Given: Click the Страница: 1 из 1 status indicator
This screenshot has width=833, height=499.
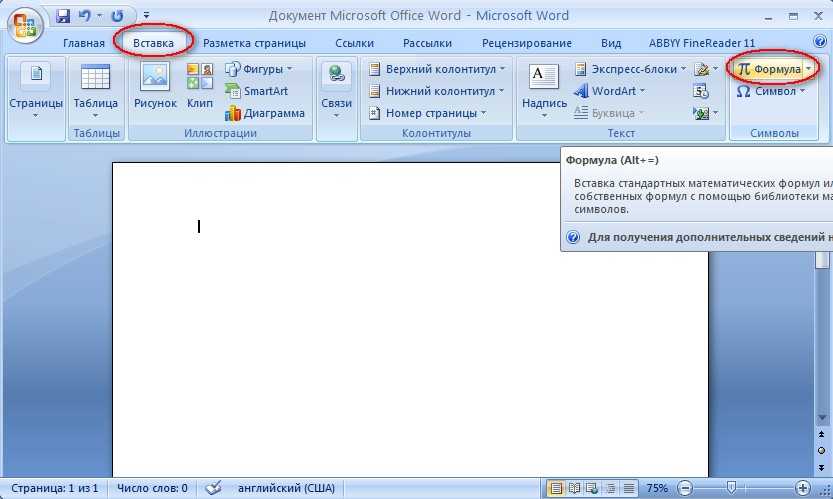Looking at the screenshot, I should 54,488.
